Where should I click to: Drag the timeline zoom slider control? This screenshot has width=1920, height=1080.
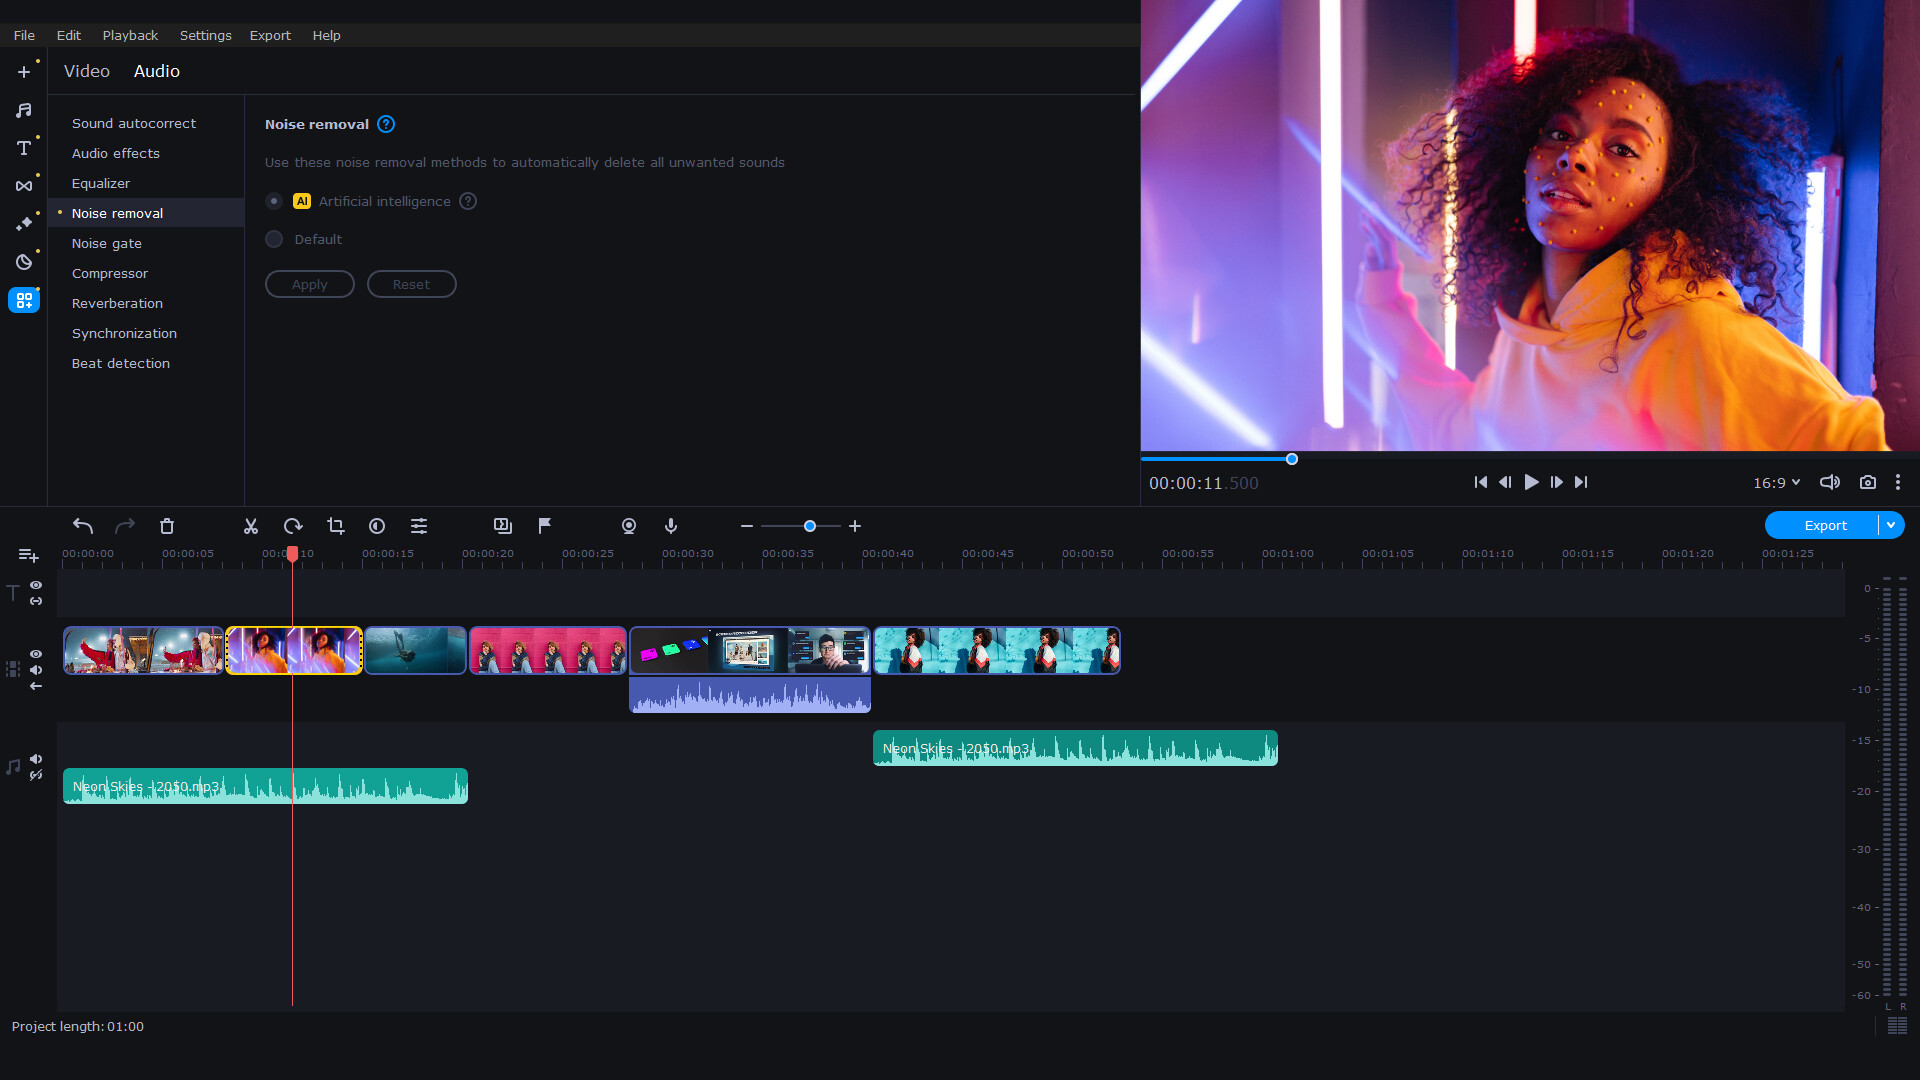(x=810, y=526)
